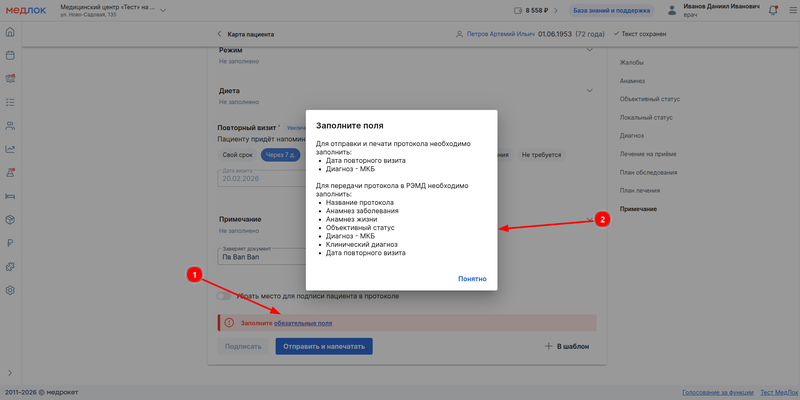Jump to Анамнез section

(632, 81)
